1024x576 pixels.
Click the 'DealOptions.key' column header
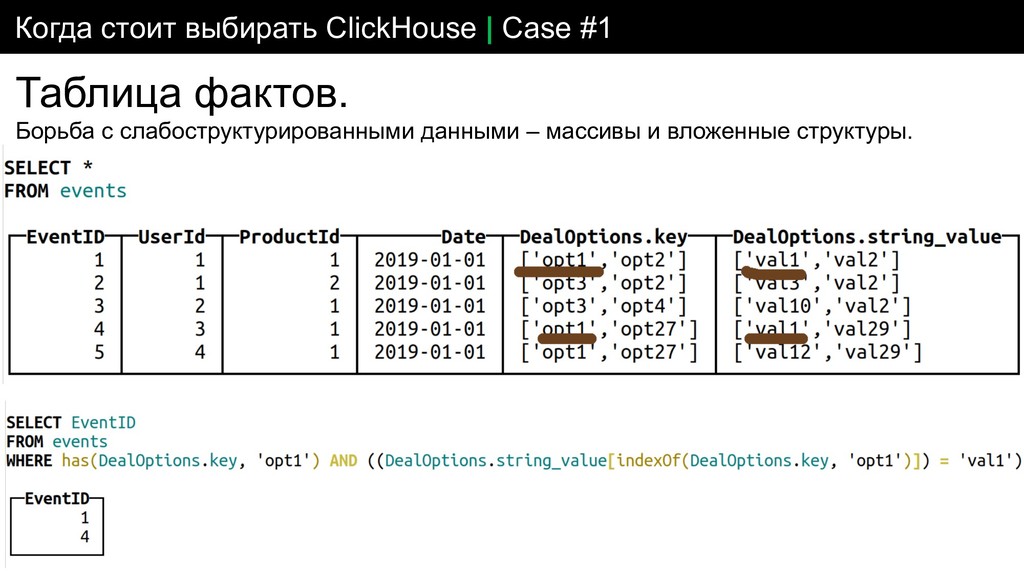[x=603, y=236]
